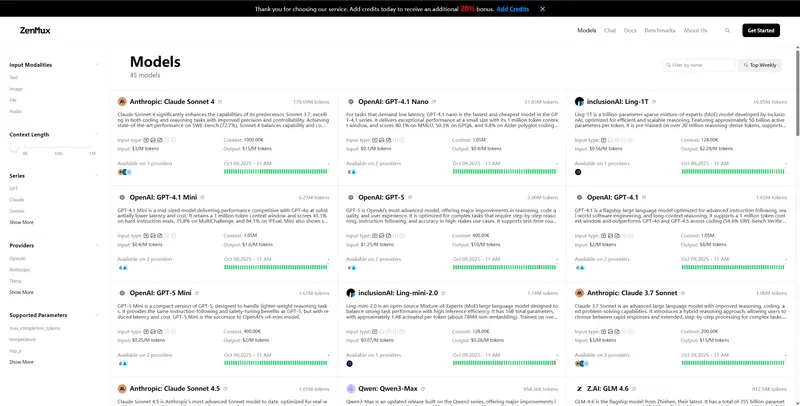Screen dimensions: 800x406
Task: Click the Qwen logo beside Qwen3-Max
Action: coord(350,388)
